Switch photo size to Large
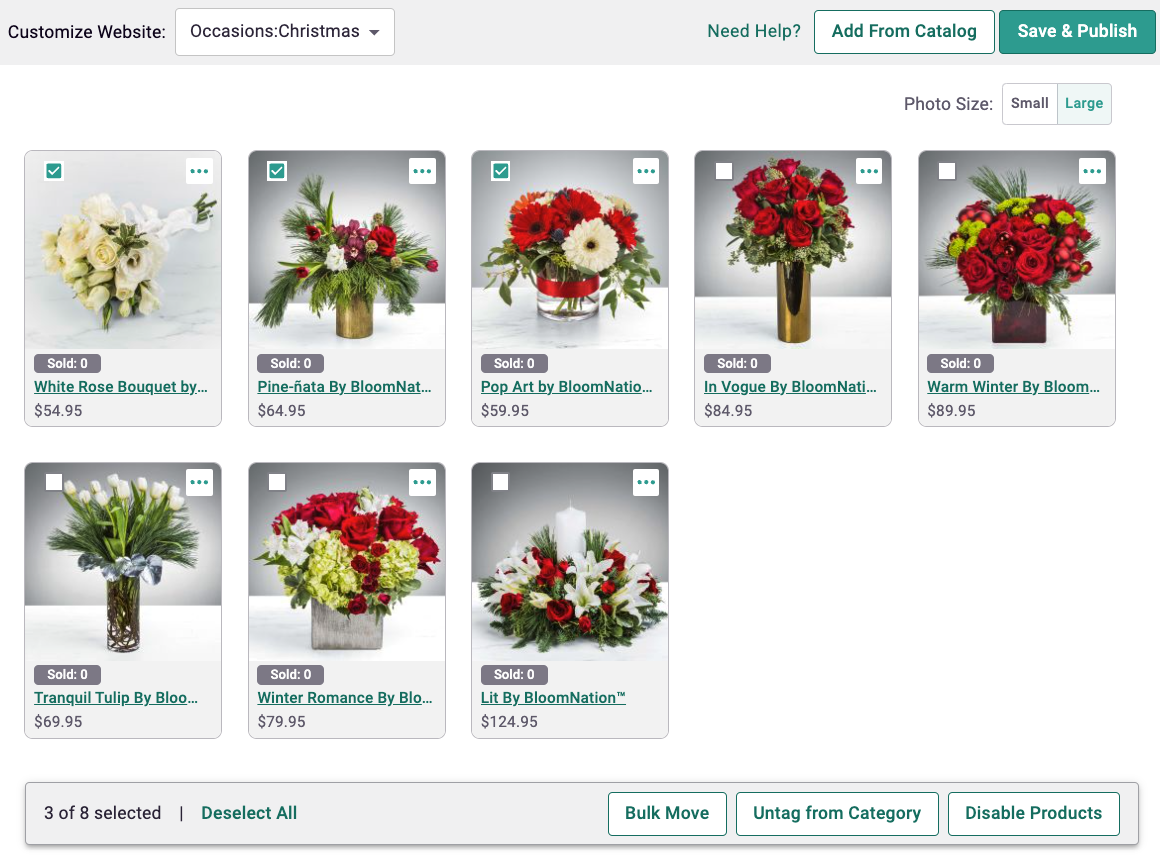This screenshot has height=859, width=1160. pos(1084,104)
